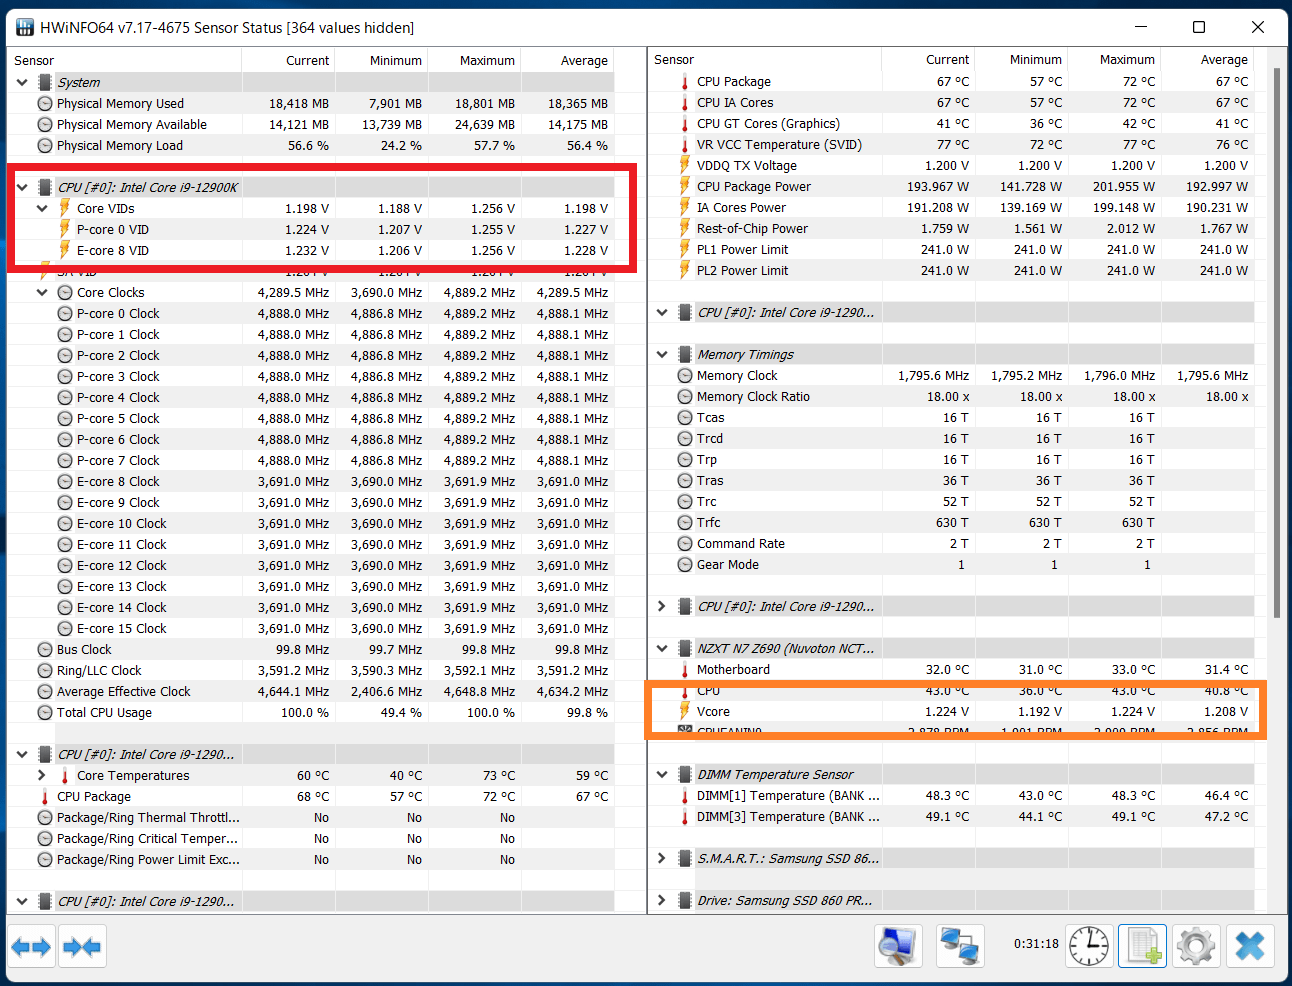Select the Vcore sensor row

(x=713, y=711)
